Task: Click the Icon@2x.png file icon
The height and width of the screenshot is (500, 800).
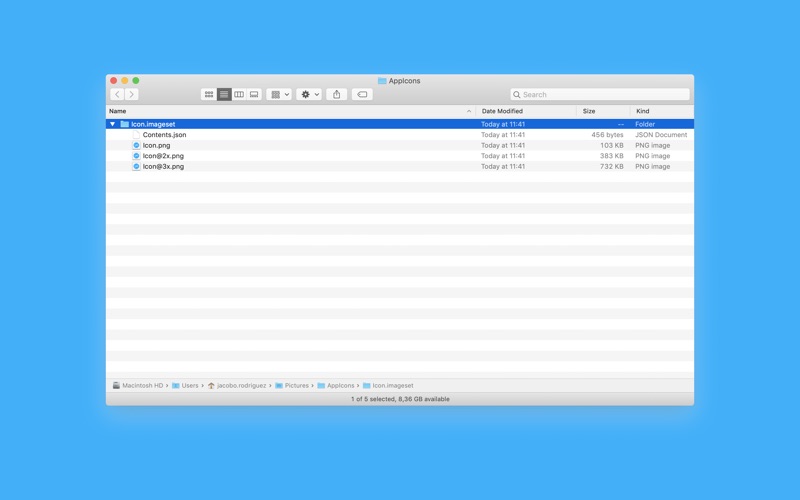Action: coord(136,156)
